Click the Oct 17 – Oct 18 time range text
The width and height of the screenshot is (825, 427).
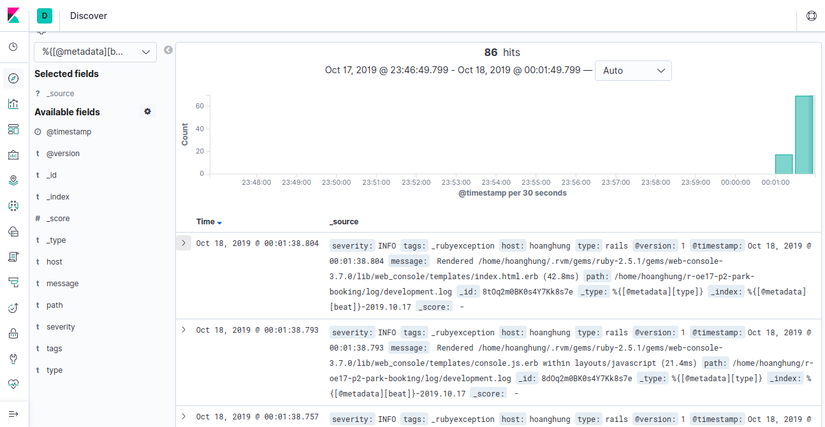click(452, 70)
